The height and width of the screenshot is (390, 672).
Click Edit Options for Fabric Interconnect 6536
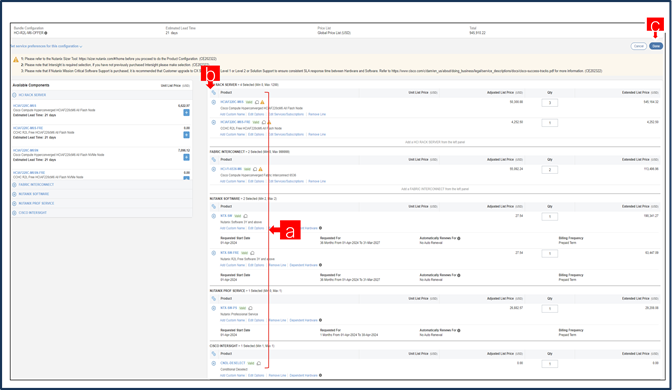[256, 181]
